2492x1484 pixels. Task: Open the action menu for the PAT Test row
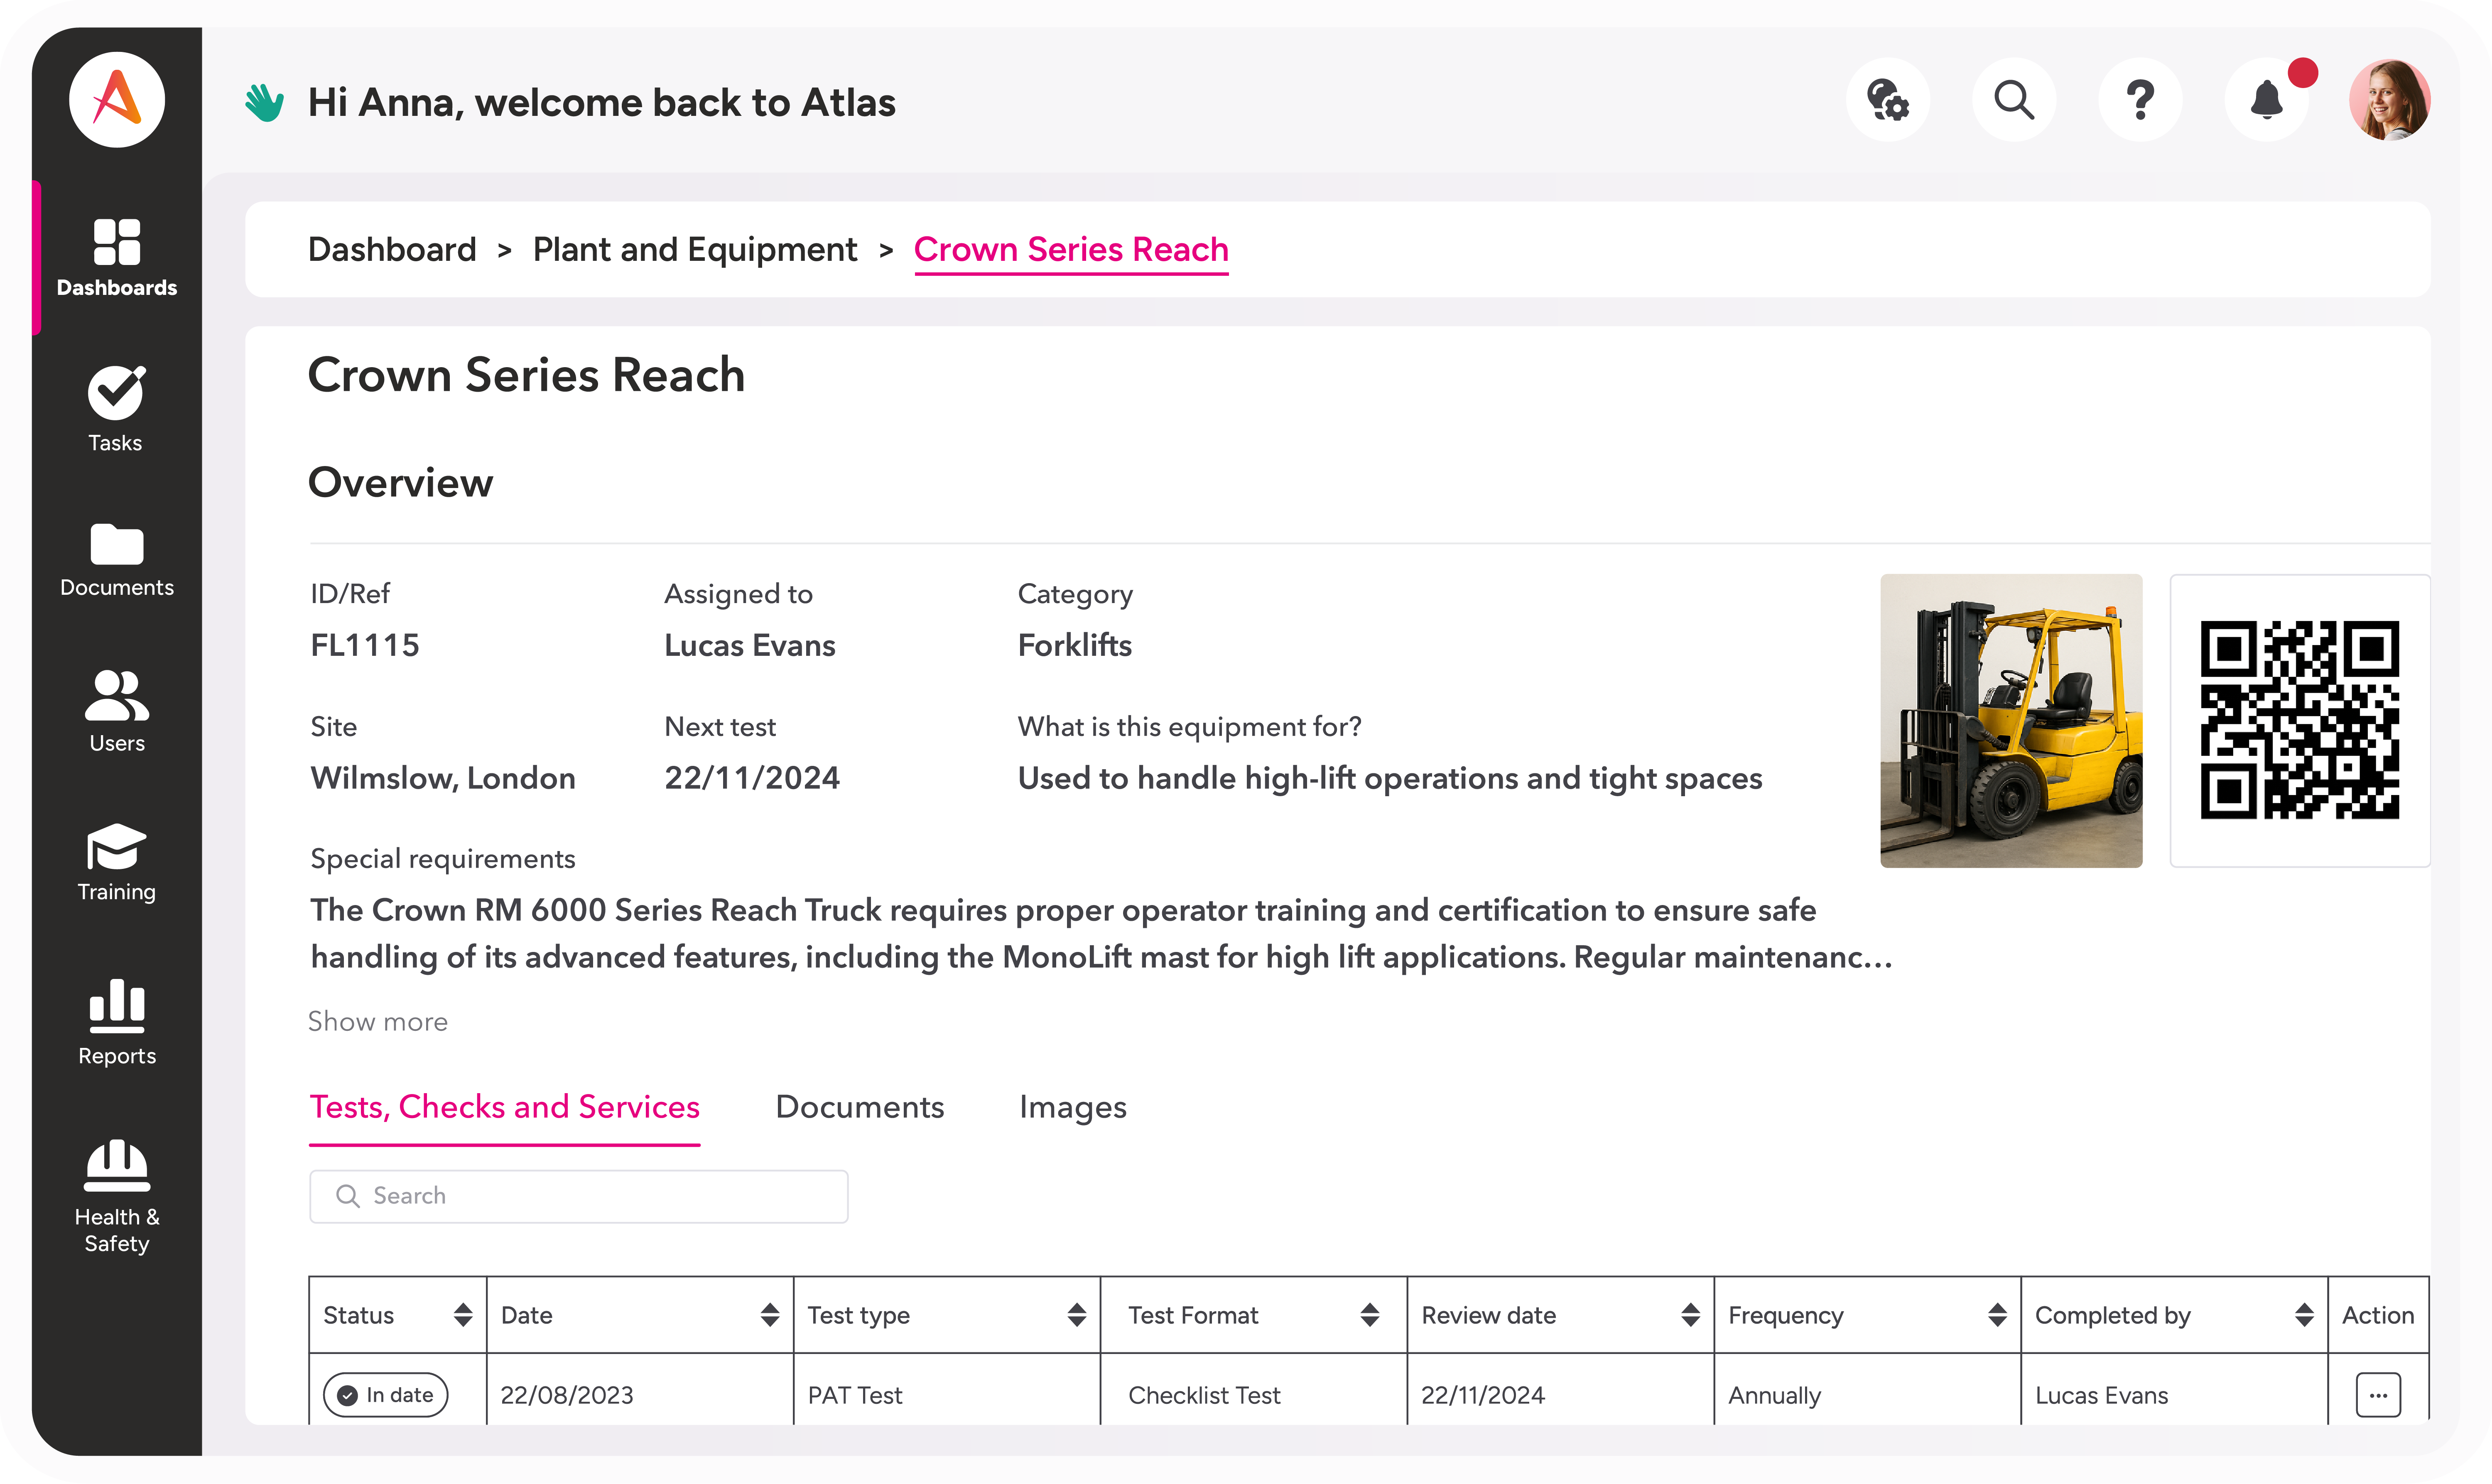2378,1395
